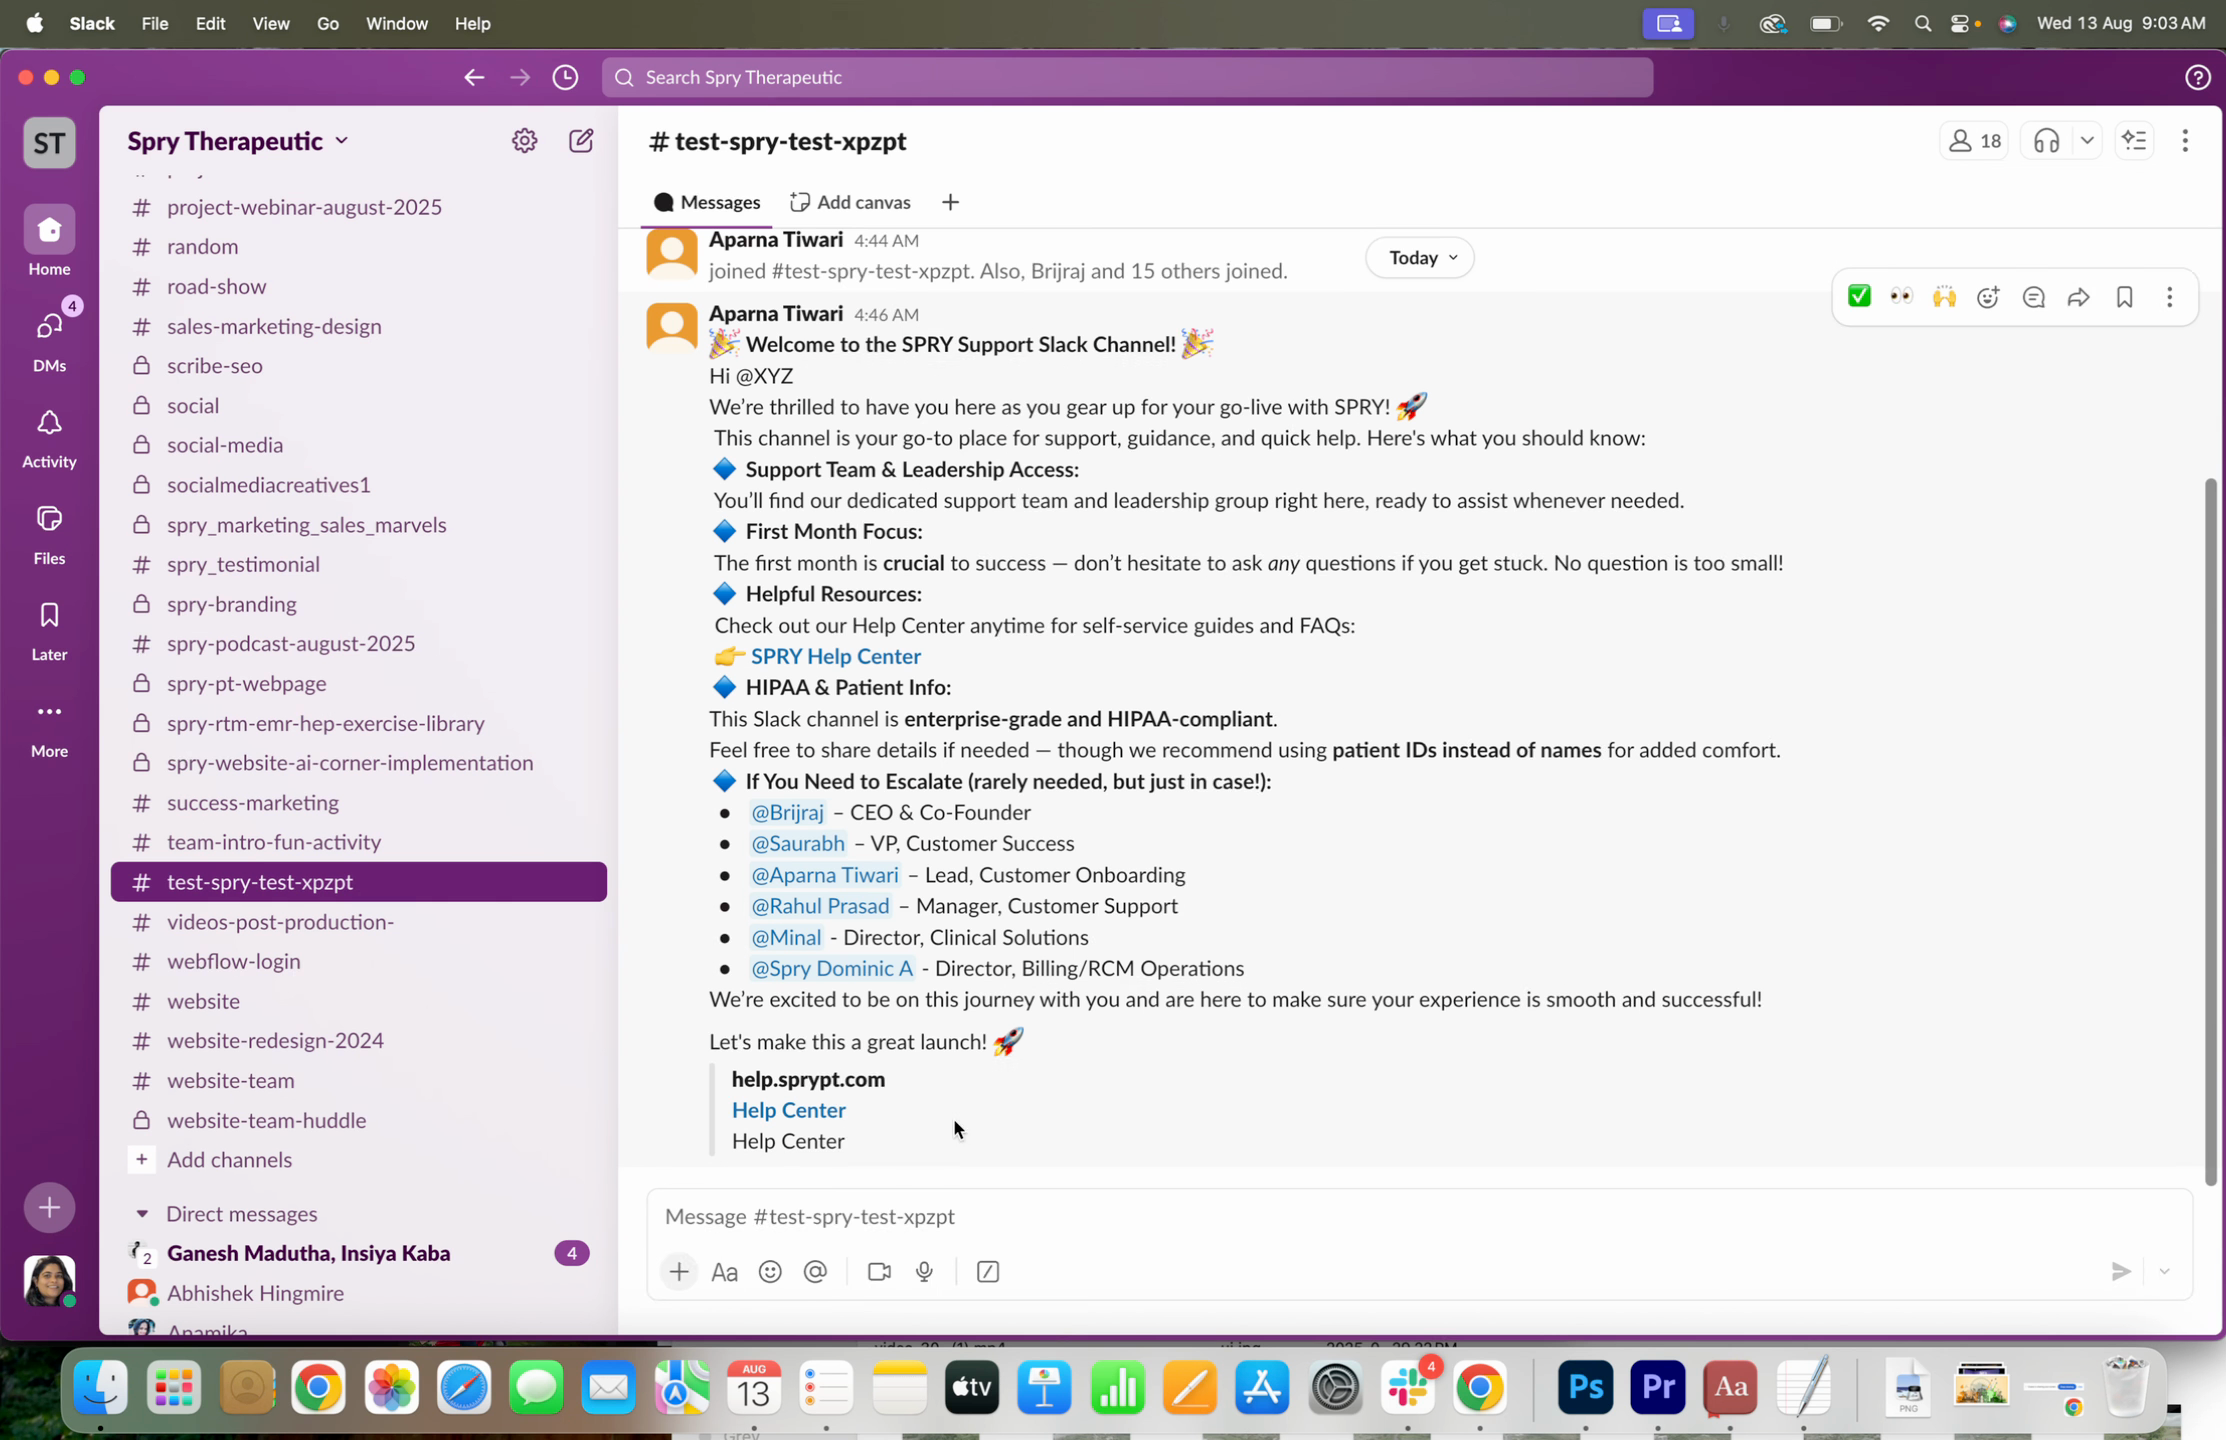Switch to the Add canvas tab
Viewport: 2226px width, 1440px height.
pos(850,202)
